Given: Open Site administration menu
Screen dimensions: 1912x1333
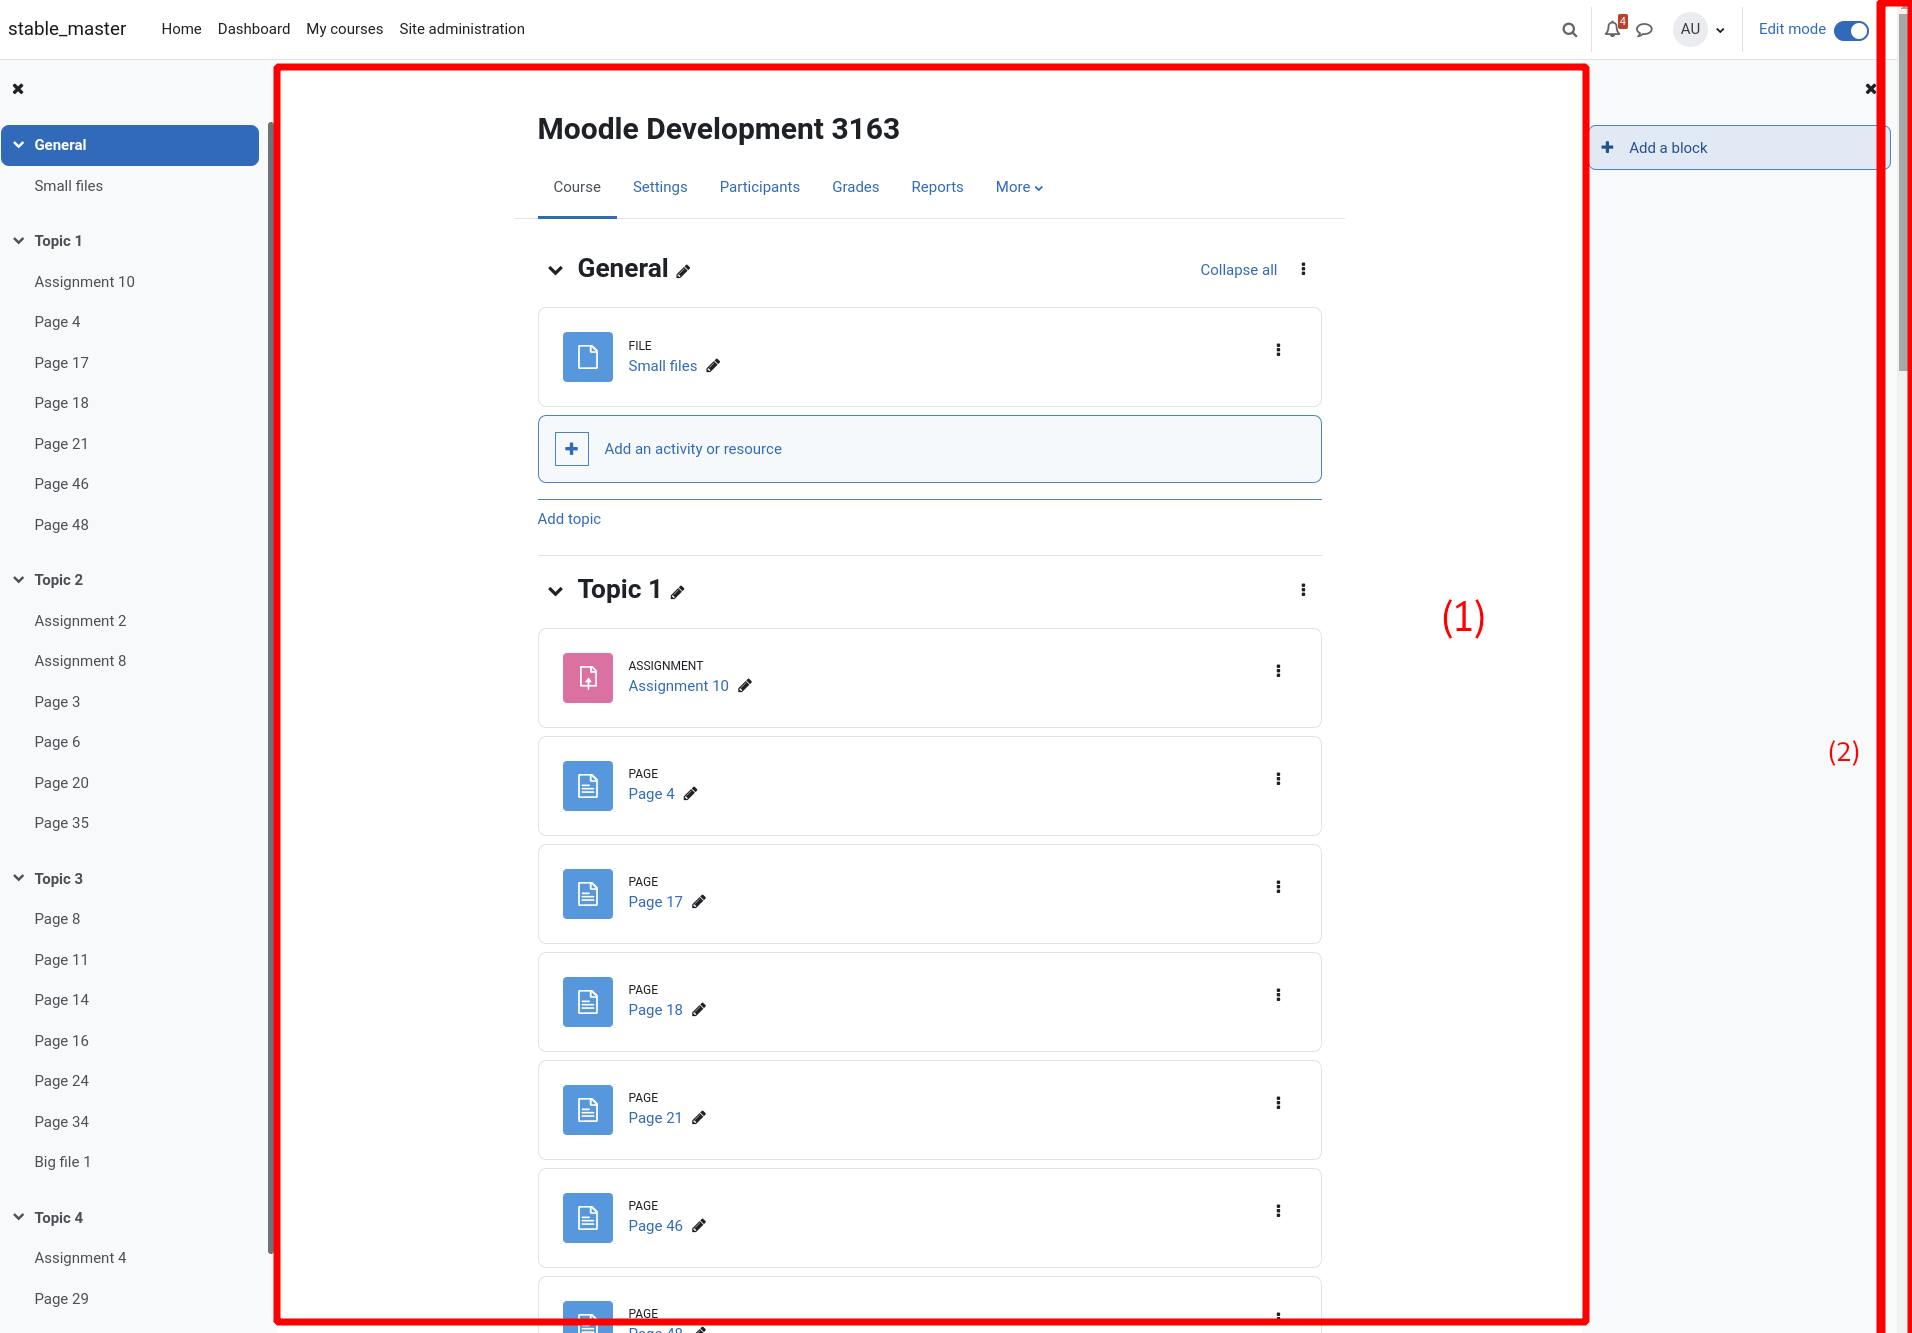Looking at the screenshot, I should (462, 29).
